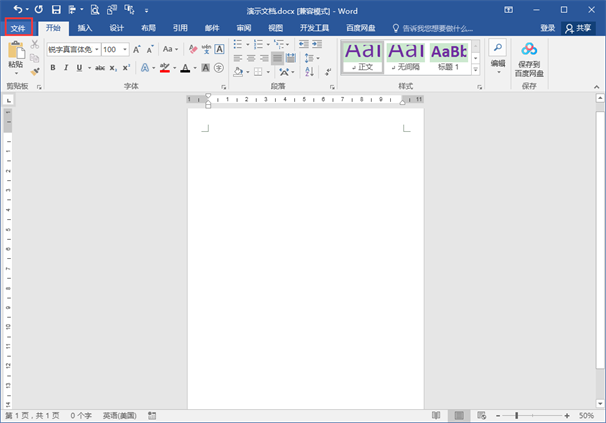
Task: Click the Share (共享) person icon
Action: (x=584, y=28)
